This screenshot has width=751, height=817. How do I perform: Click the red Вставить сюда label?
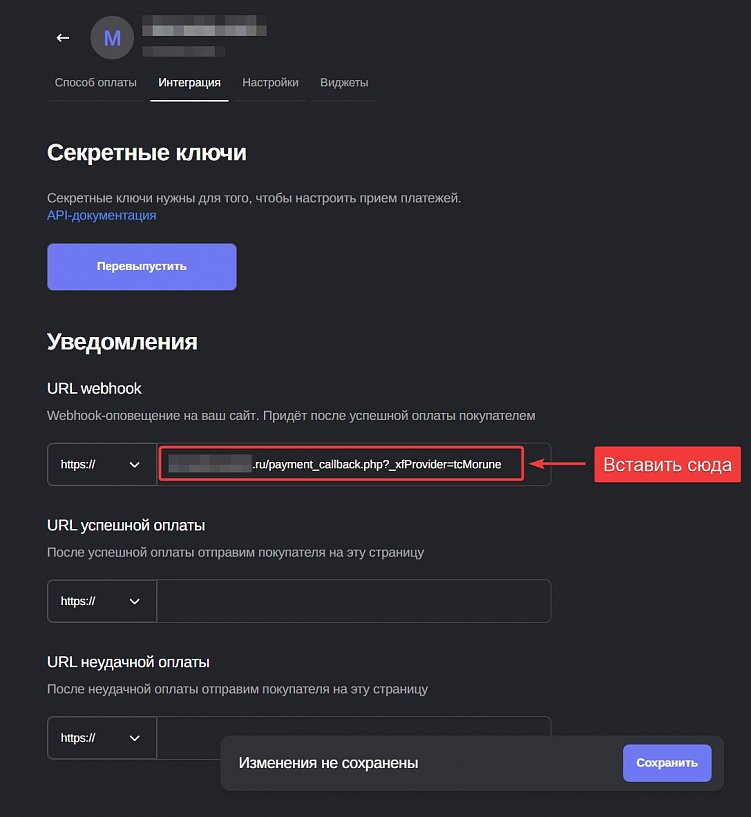(666, 464)
